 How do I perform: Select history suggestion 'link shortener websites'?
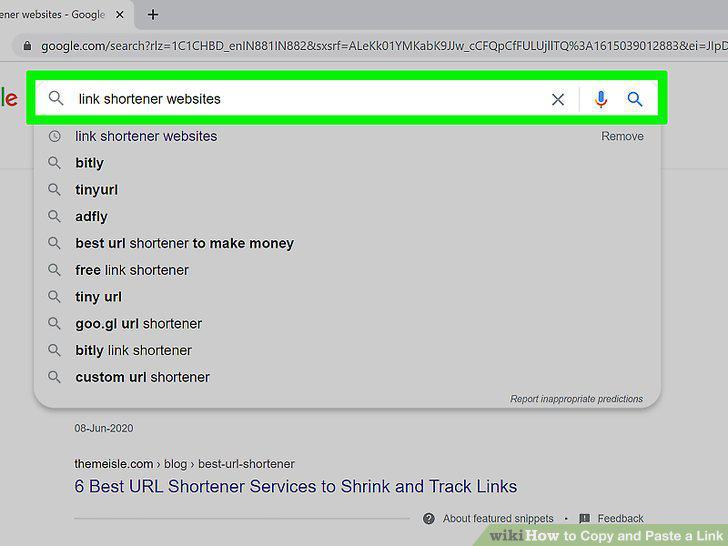point(146,136)
